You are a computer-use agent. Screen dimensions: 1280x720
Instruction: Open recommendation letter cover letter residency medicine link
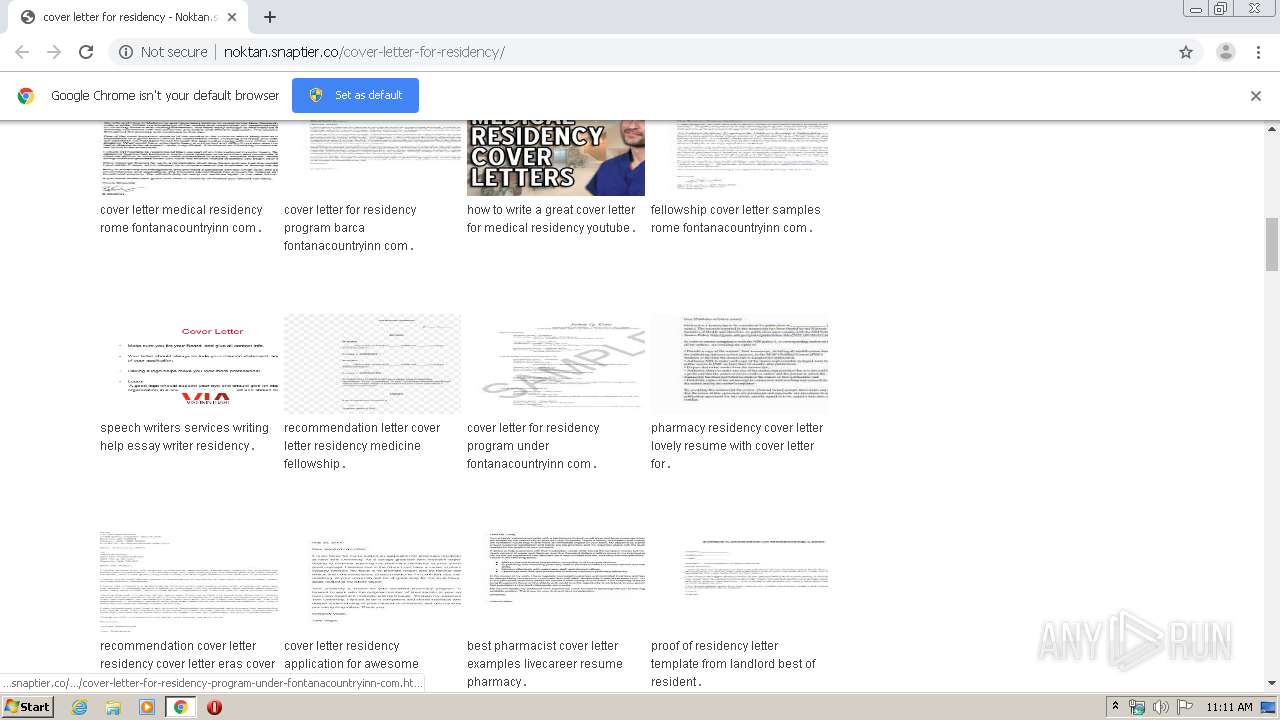pyautogui.click(x=362, y=446)
